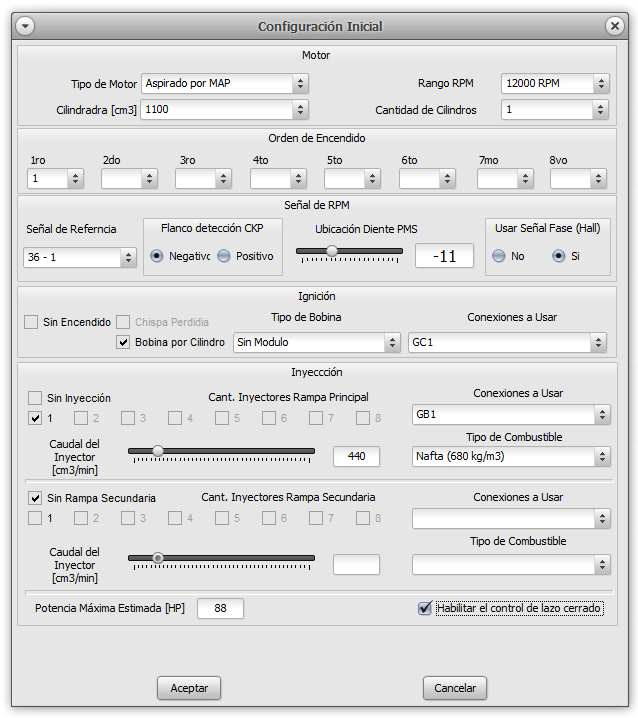Check the Chispa Perdidia checkbox
Viewport: 638px width, 718px height.
pos(123,322)
